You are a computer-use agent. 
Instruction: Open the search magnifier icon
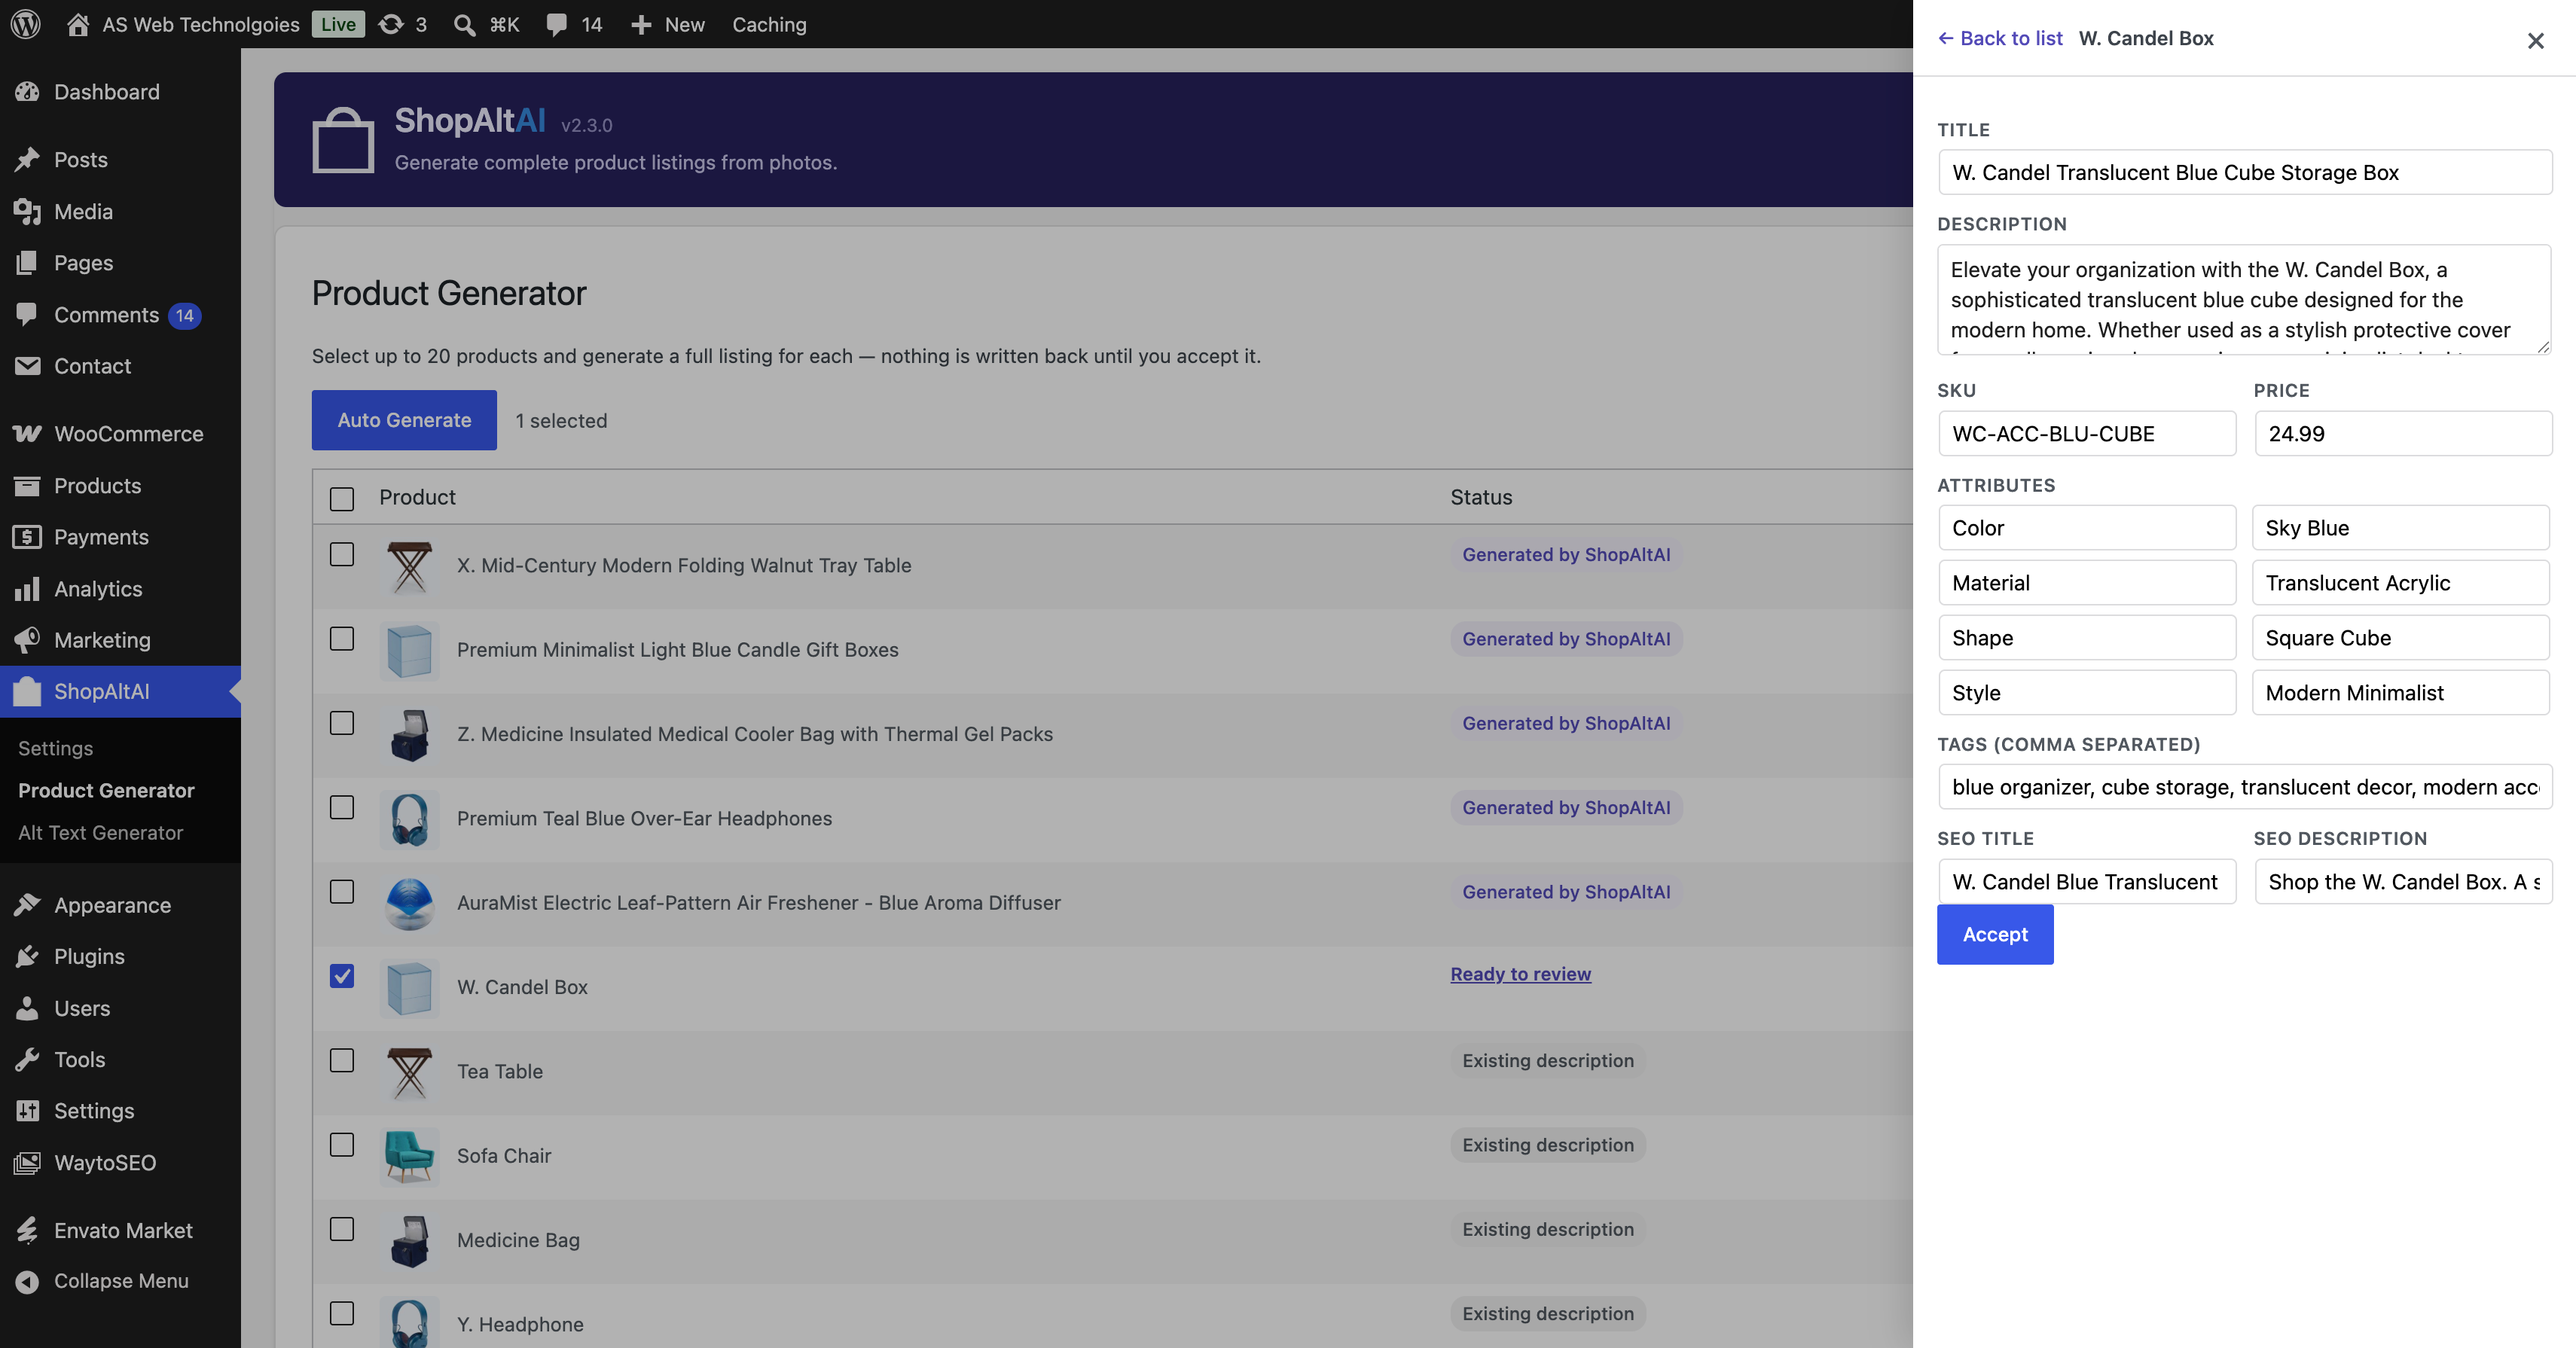464,24
